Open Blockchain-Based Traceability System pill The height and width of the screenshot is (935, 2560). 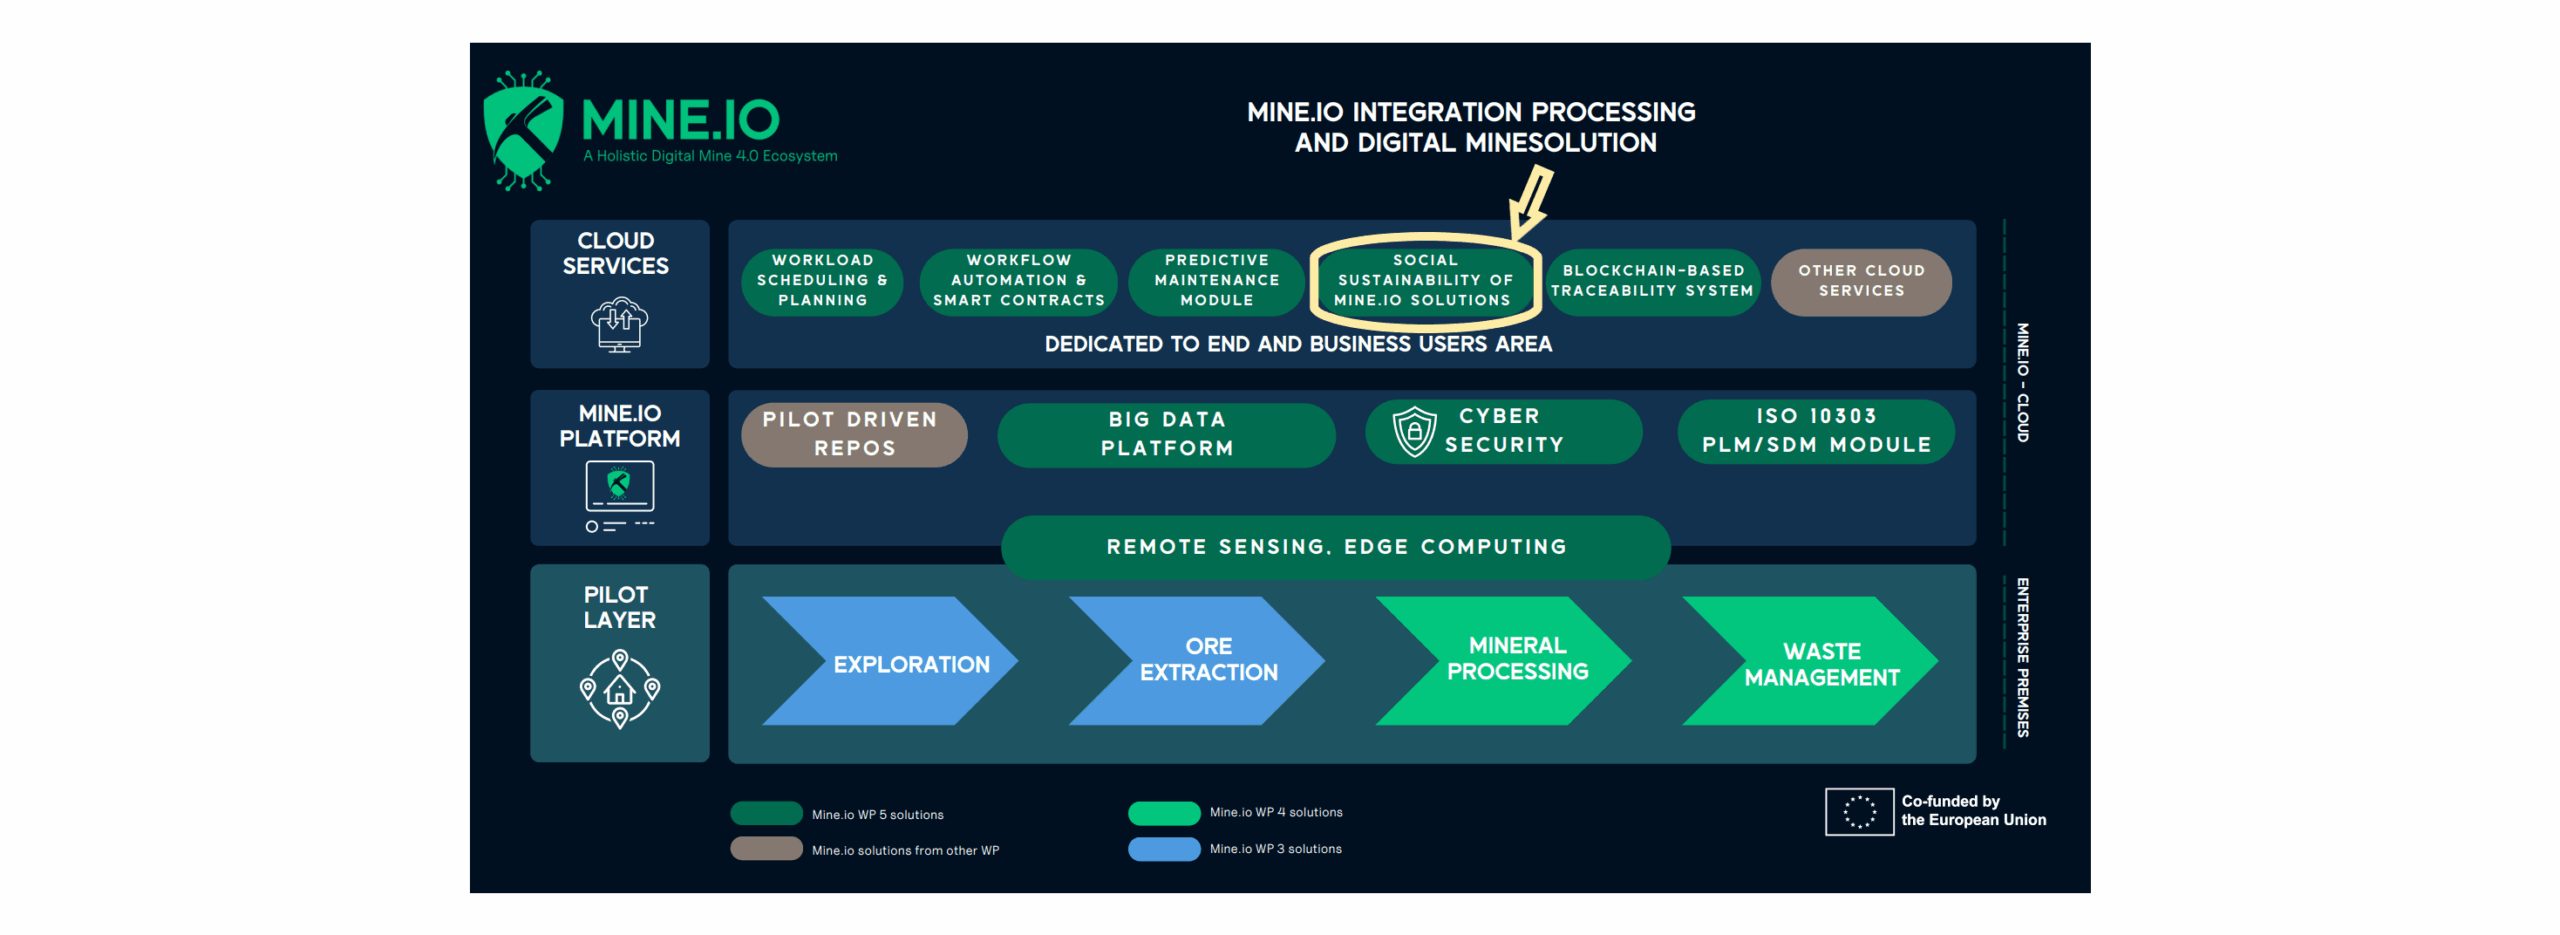pyautogui.click(x=1651, y=282)
